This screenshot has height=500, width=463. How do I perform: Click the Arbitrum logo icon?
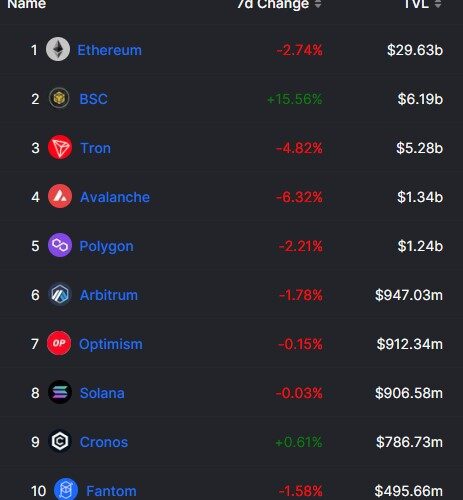click(x=60, y=294)
